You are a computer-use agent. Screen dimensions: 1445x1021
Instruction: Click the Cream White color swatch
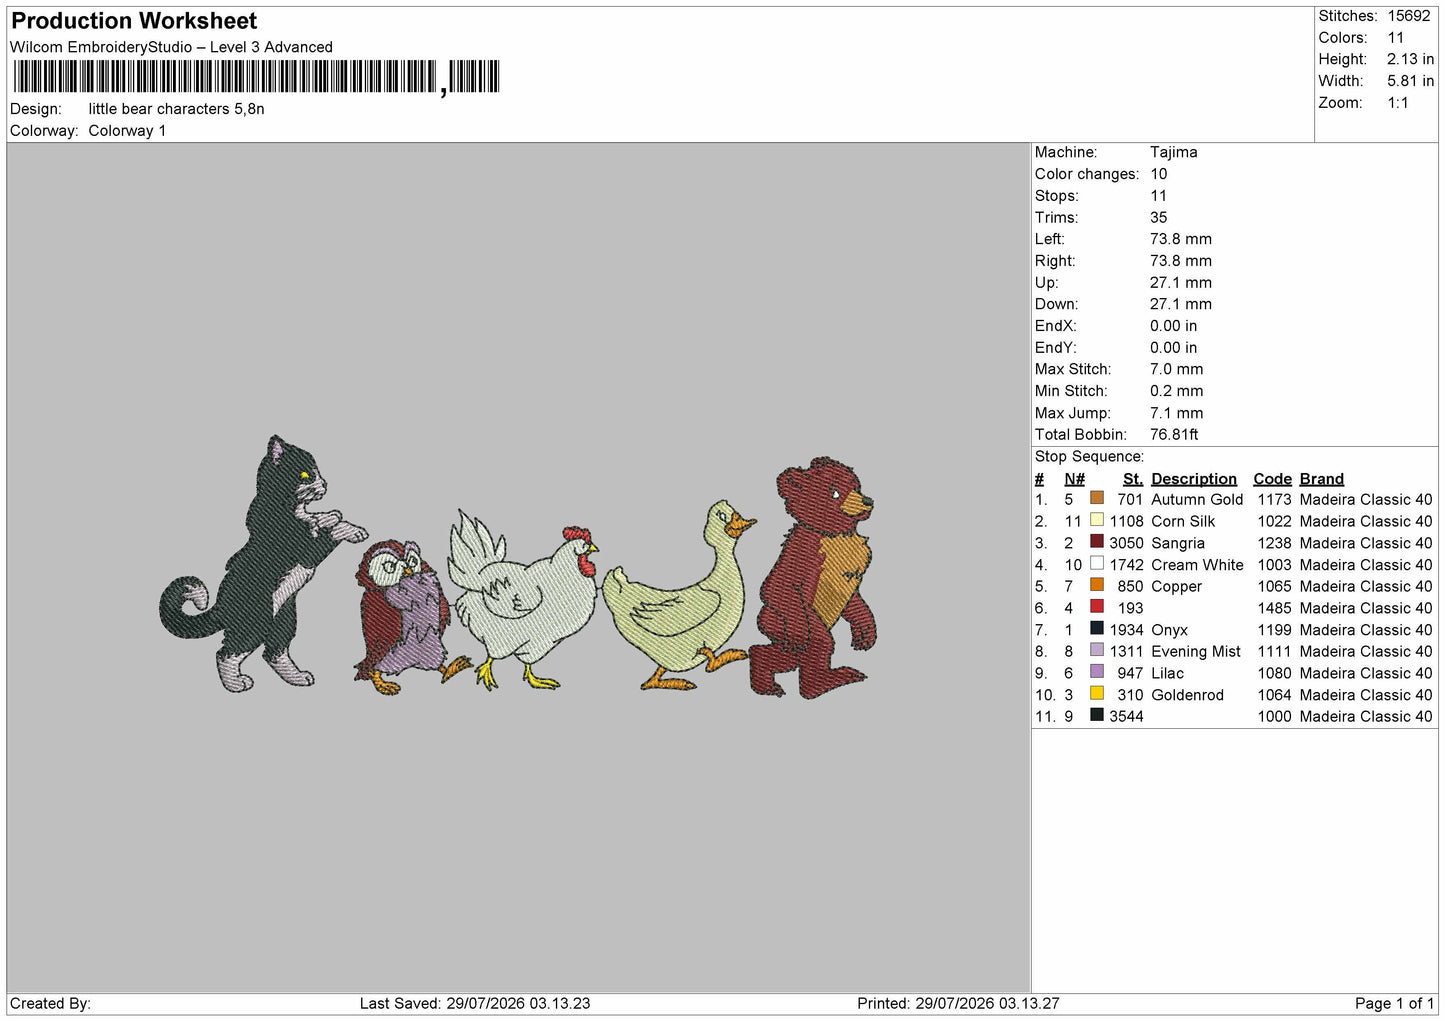pos(1097,563)
